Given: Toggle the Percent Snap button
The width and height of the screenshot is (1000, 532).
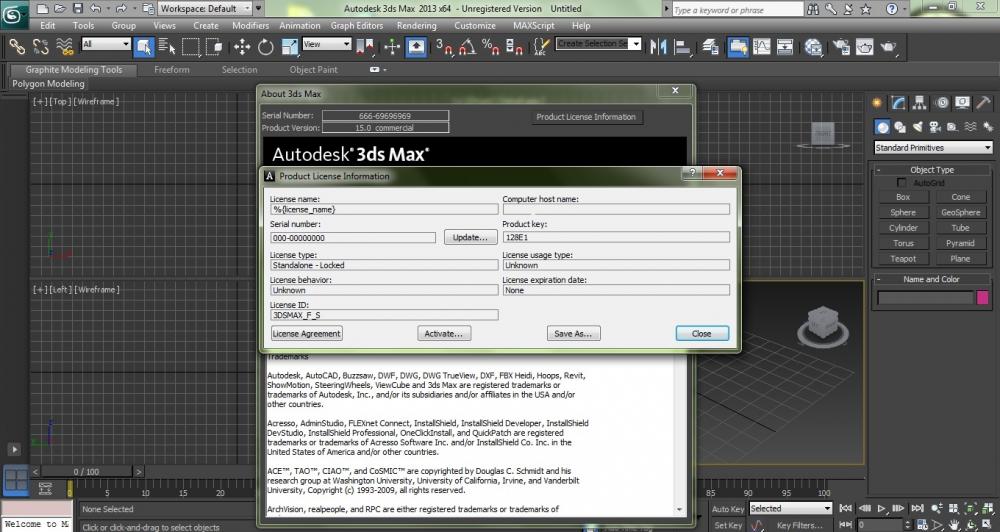Looking at the screenshot, I should 490,47.
